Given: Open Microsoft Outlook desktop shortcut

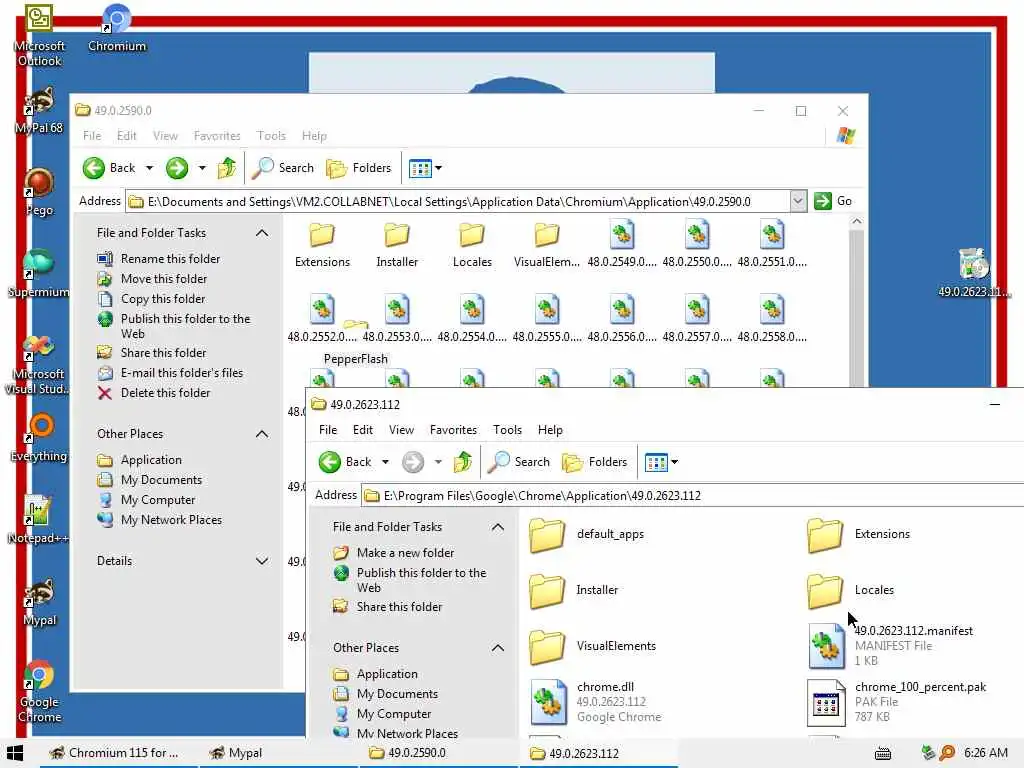Looking at the screenshot, I should point(39,35).
